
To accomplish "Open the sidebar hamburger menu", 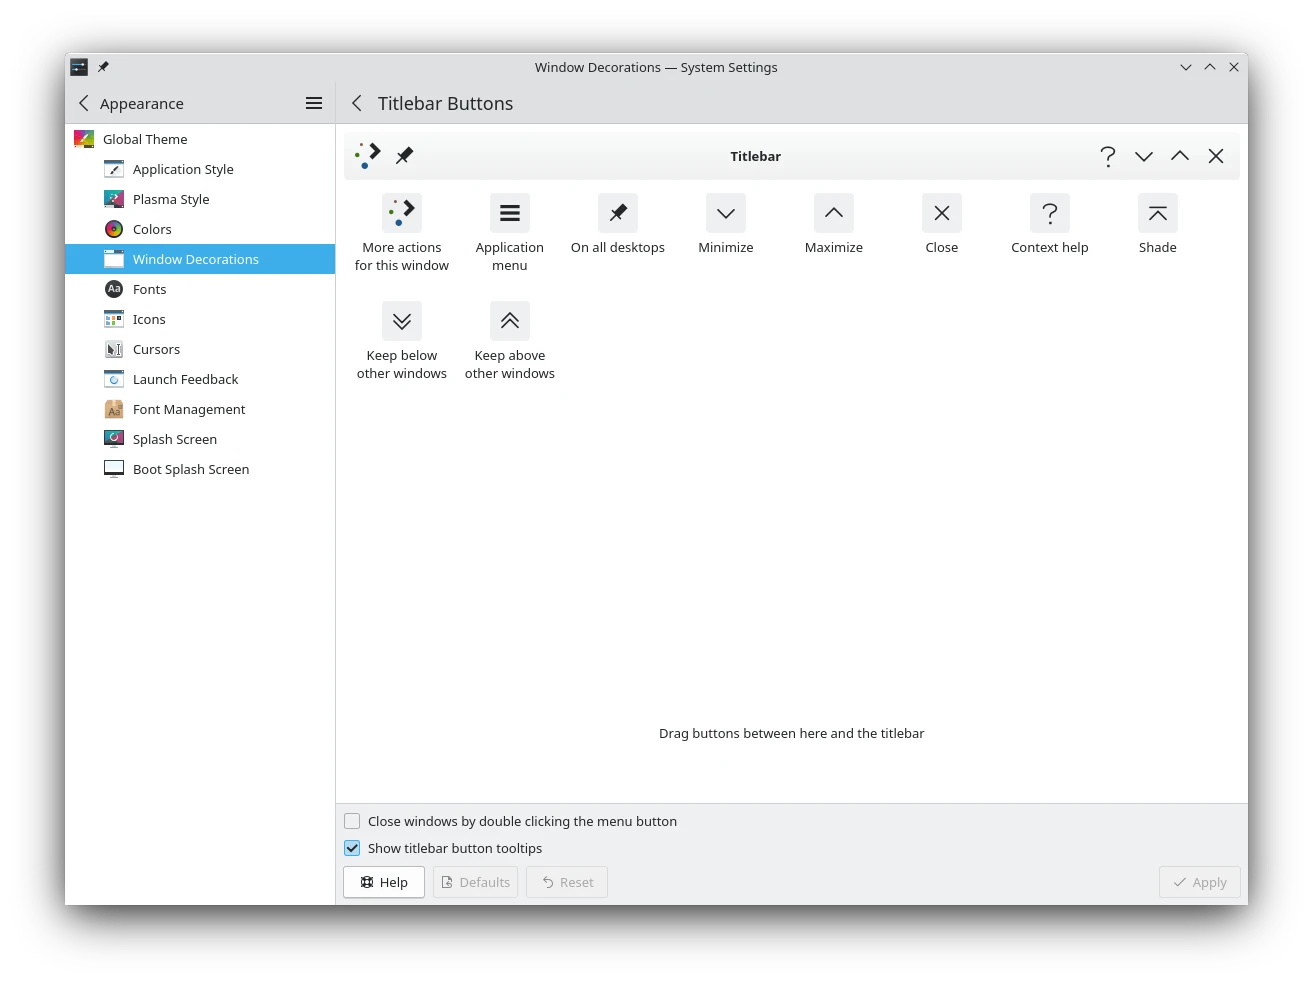I will coord(313,103).
